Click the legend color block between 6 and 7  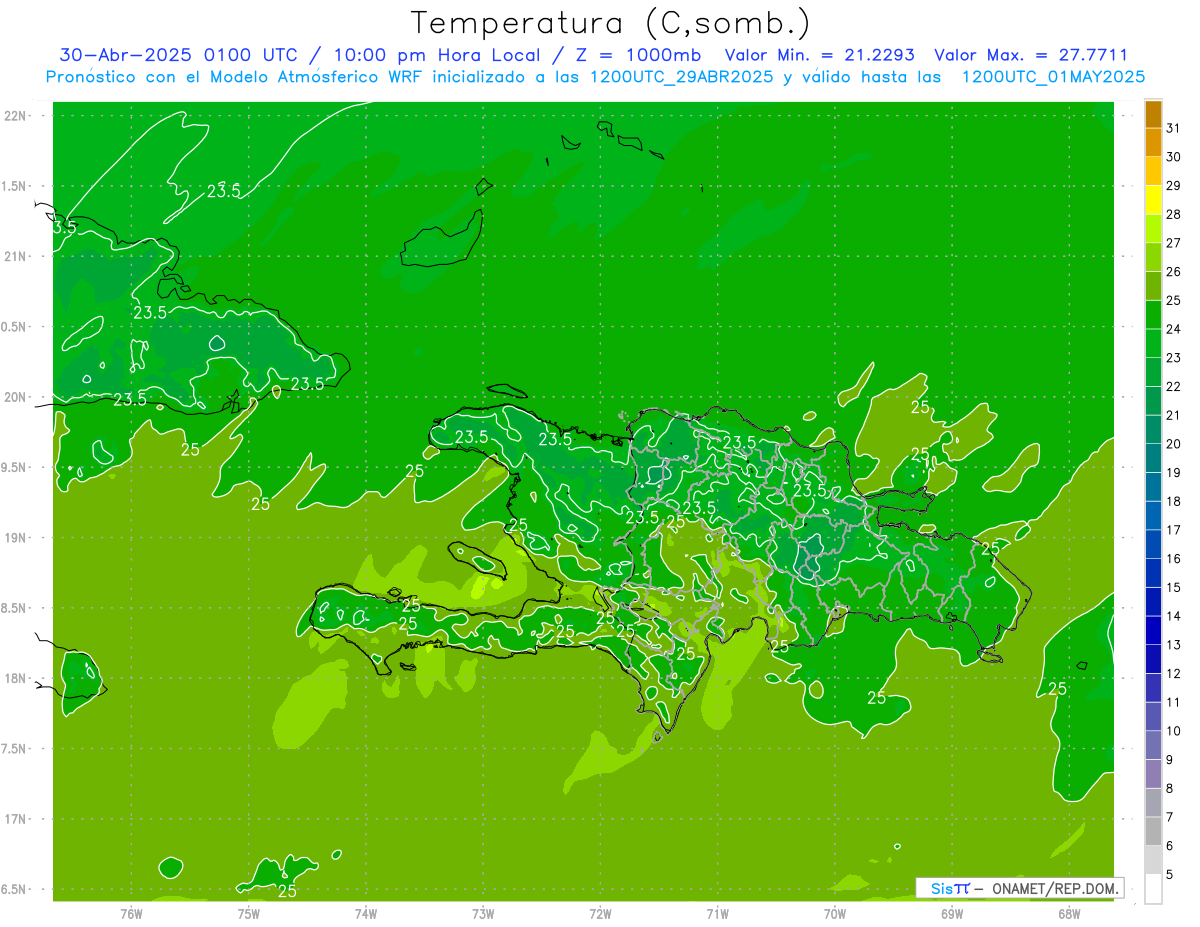coord(1153,831)
